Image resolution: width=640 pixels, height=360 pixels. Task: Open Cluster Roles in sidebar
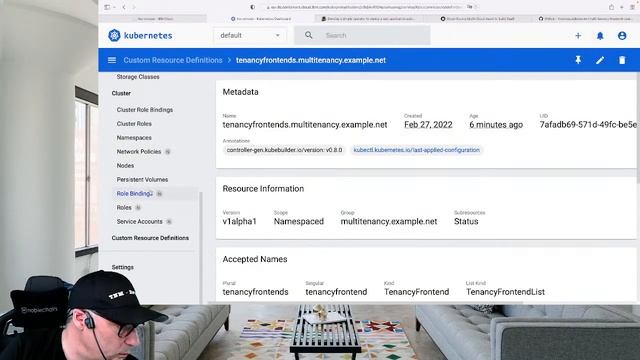134,124
